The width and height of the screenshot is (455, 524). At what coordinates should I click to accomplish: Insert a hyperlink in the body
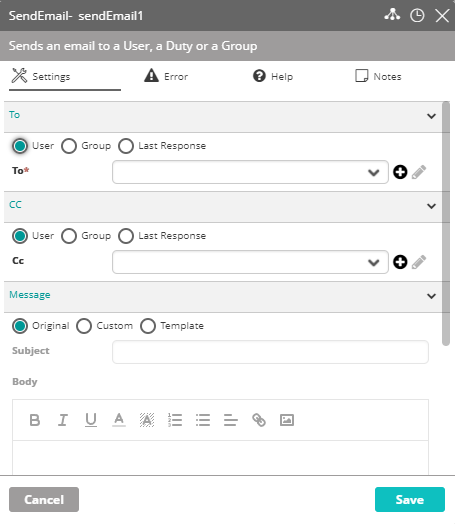pos(259,420)
